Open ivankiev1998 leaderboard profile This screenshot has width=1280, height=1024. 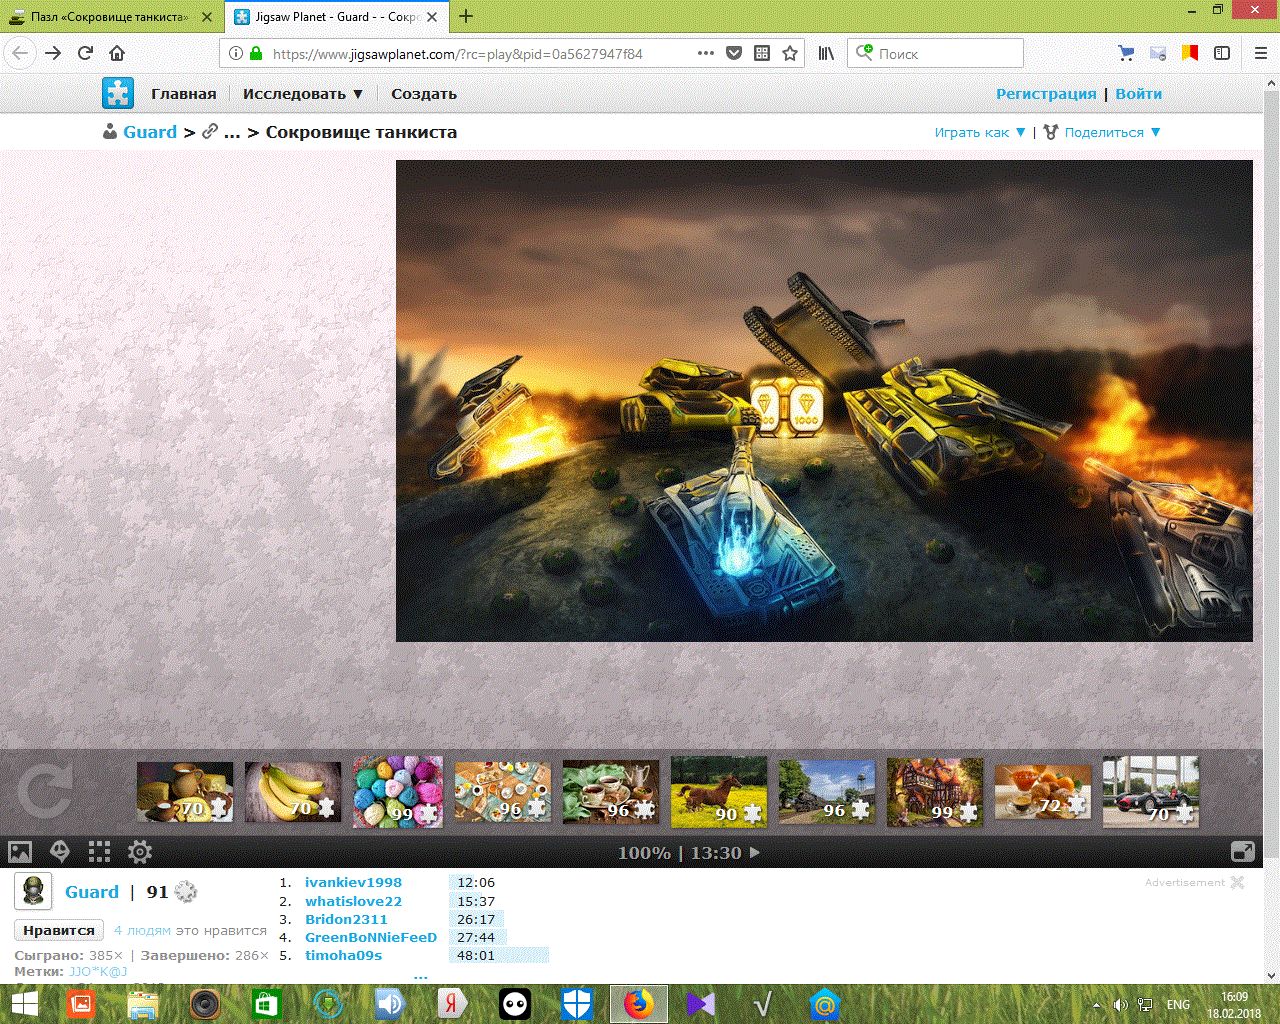pyautogui.click(x=353, y=882)
